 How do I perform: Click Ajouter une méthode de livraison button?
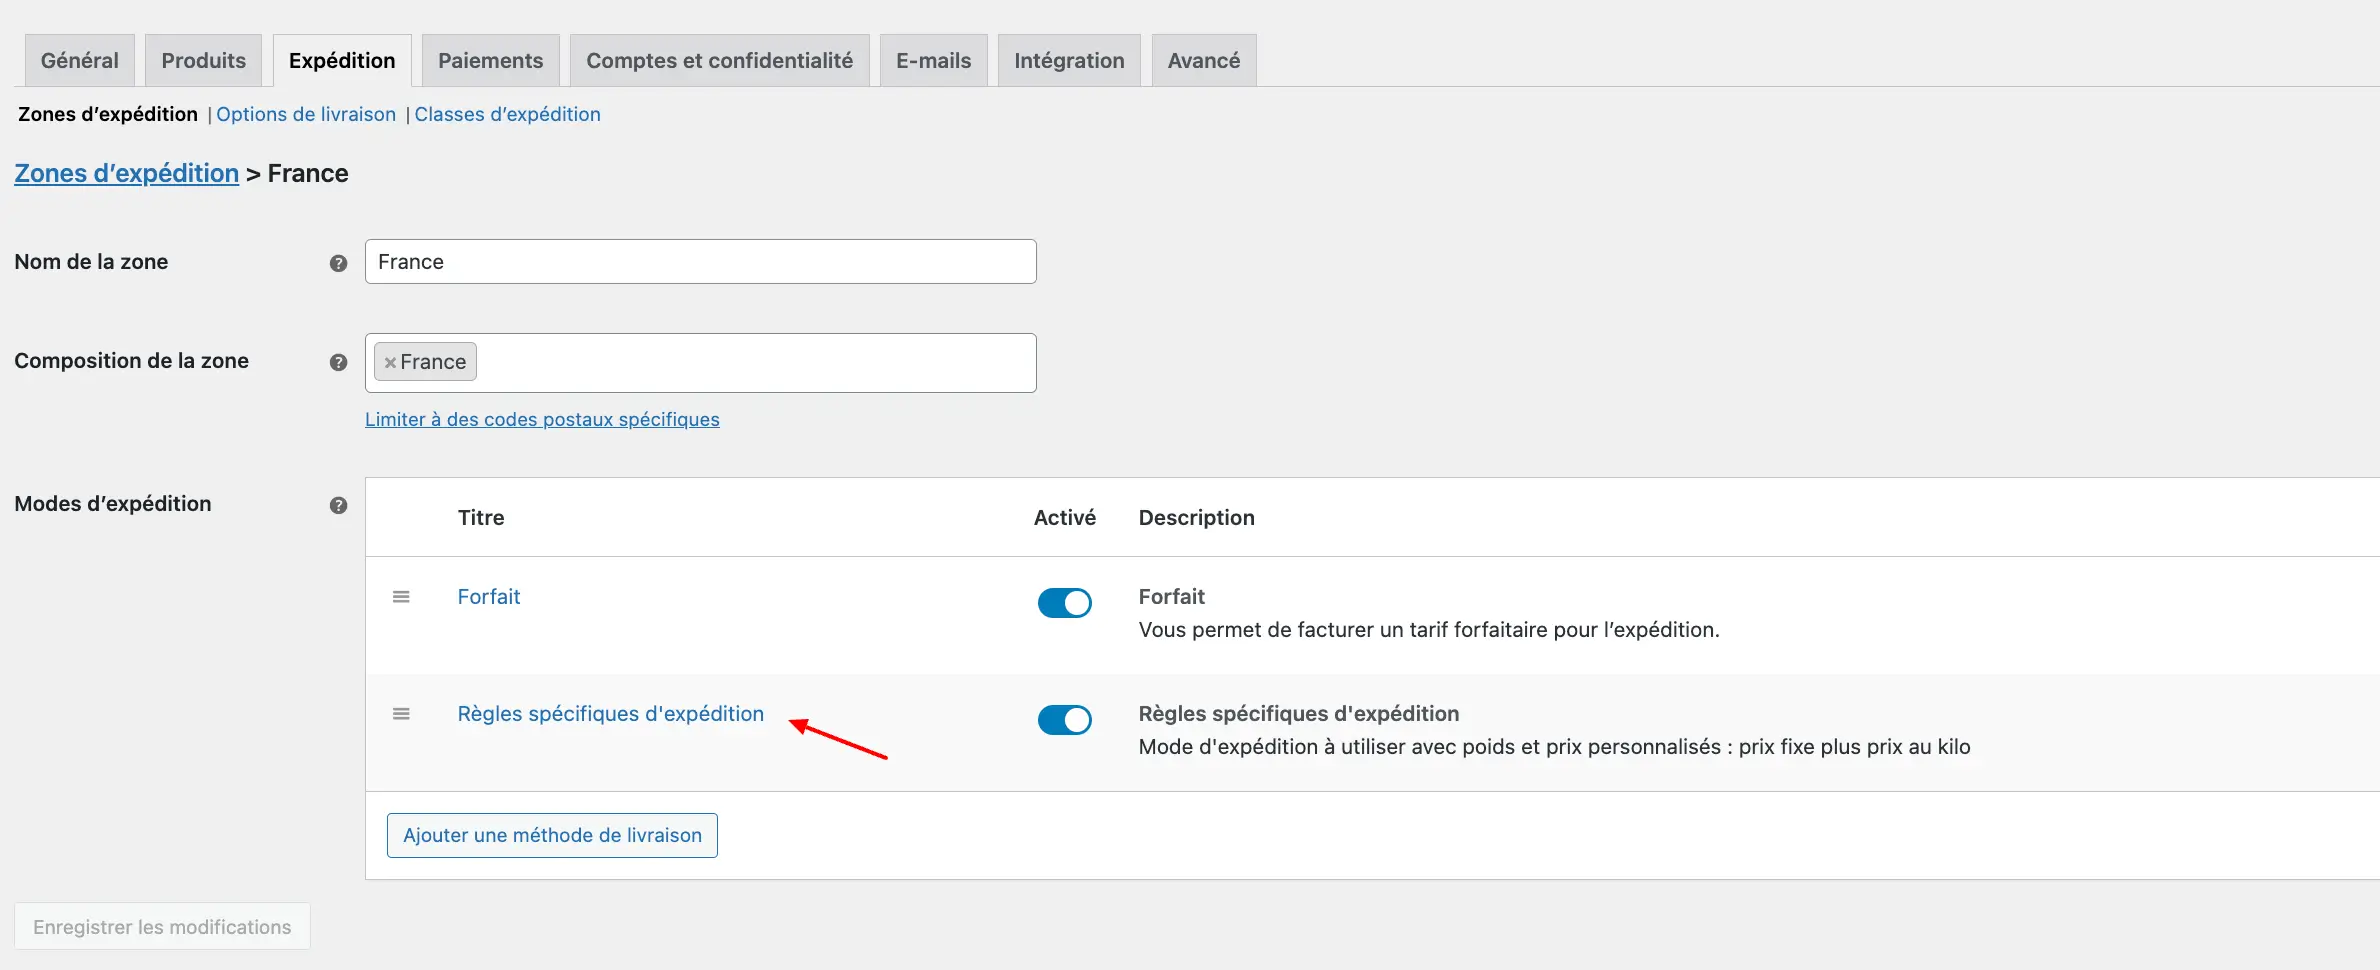pyautogui.click(x=552, y=835)
